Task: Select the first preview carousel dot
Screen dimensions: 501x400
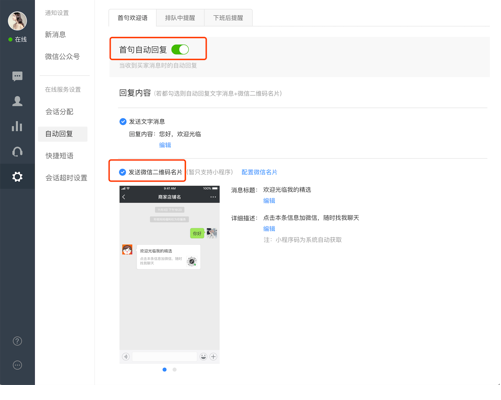Action: point(164,369)
